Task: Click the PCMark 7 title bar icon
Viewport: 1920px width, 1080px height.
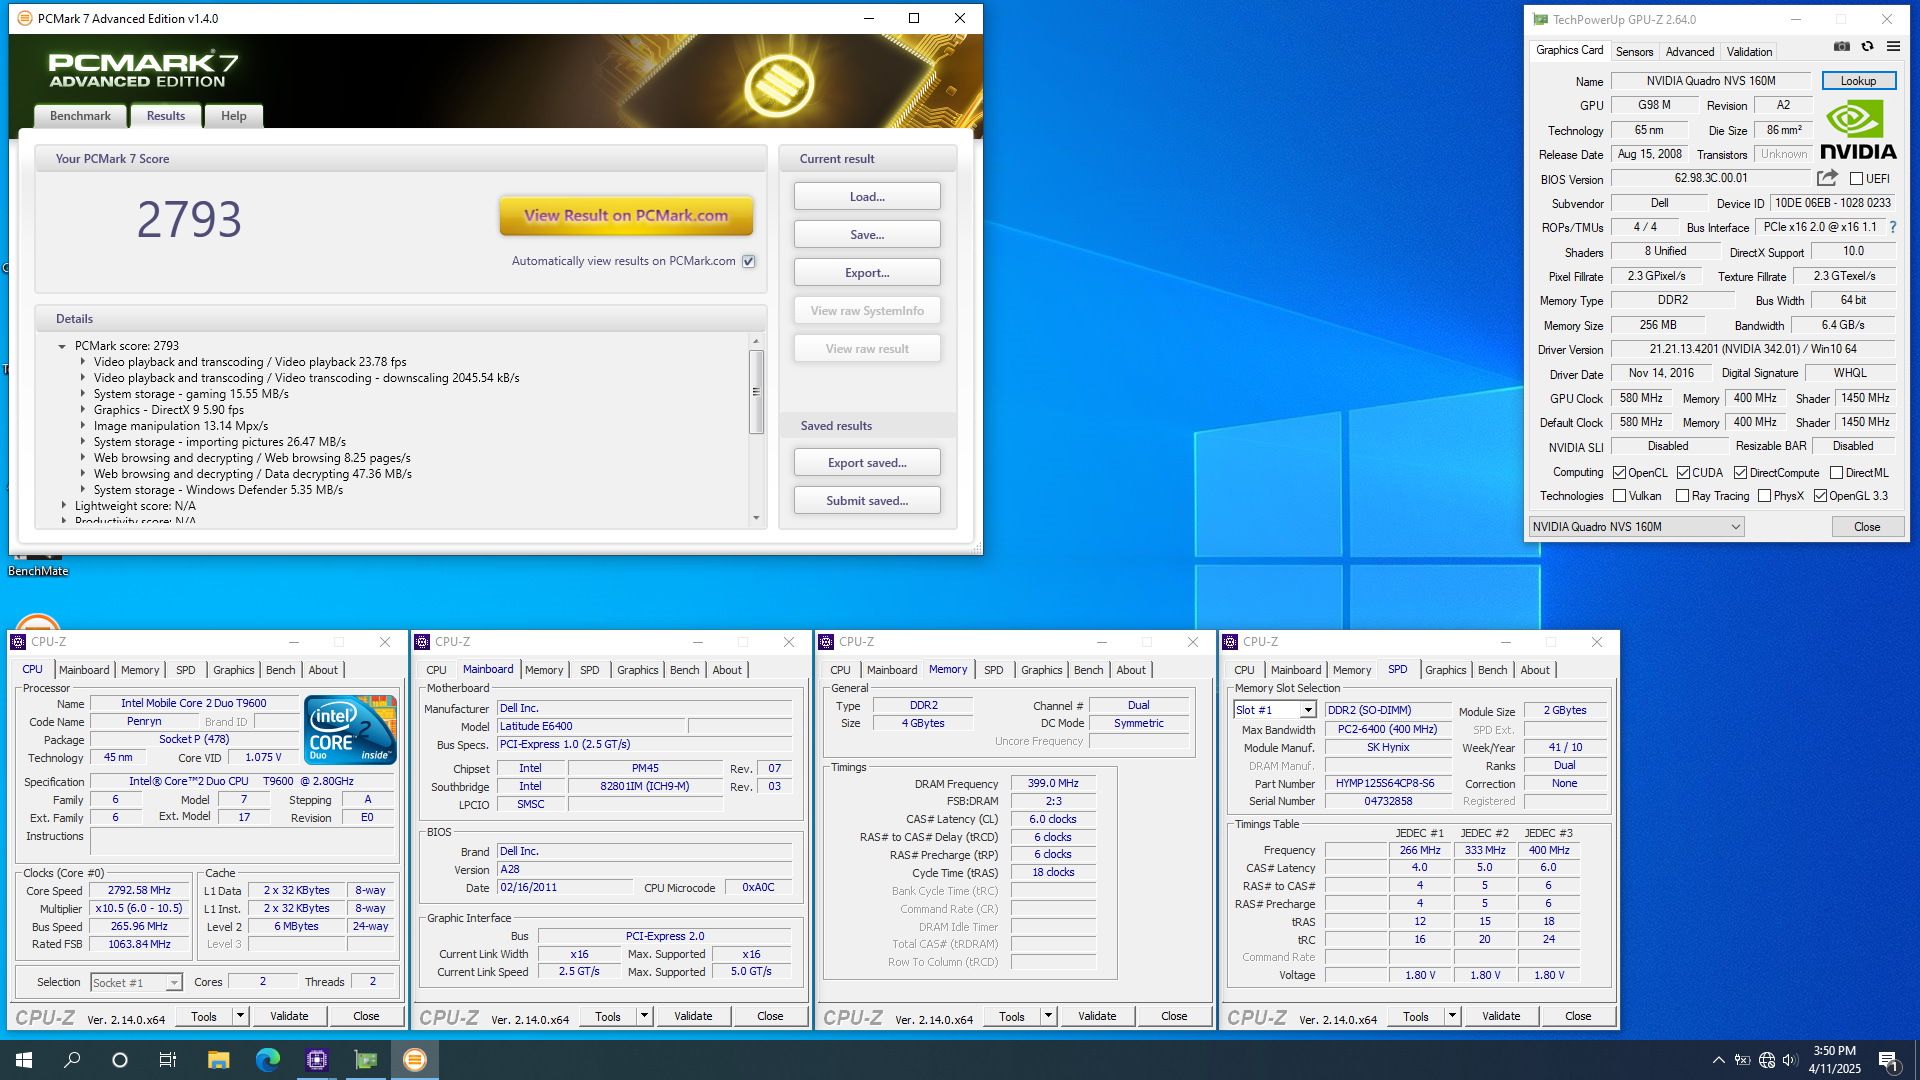Action: 24,18
